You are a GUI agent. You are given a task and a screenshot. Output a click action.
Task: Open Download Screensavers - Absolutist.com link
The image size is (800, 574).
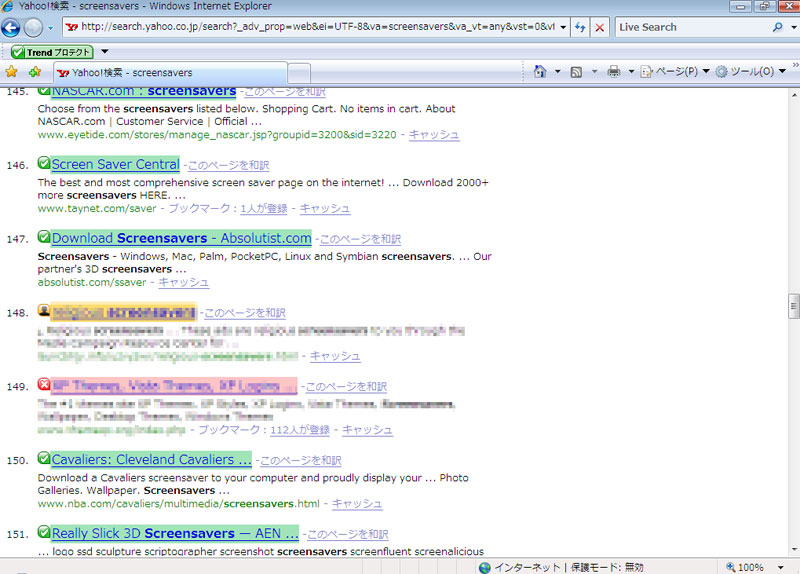(x=182, y=238)
